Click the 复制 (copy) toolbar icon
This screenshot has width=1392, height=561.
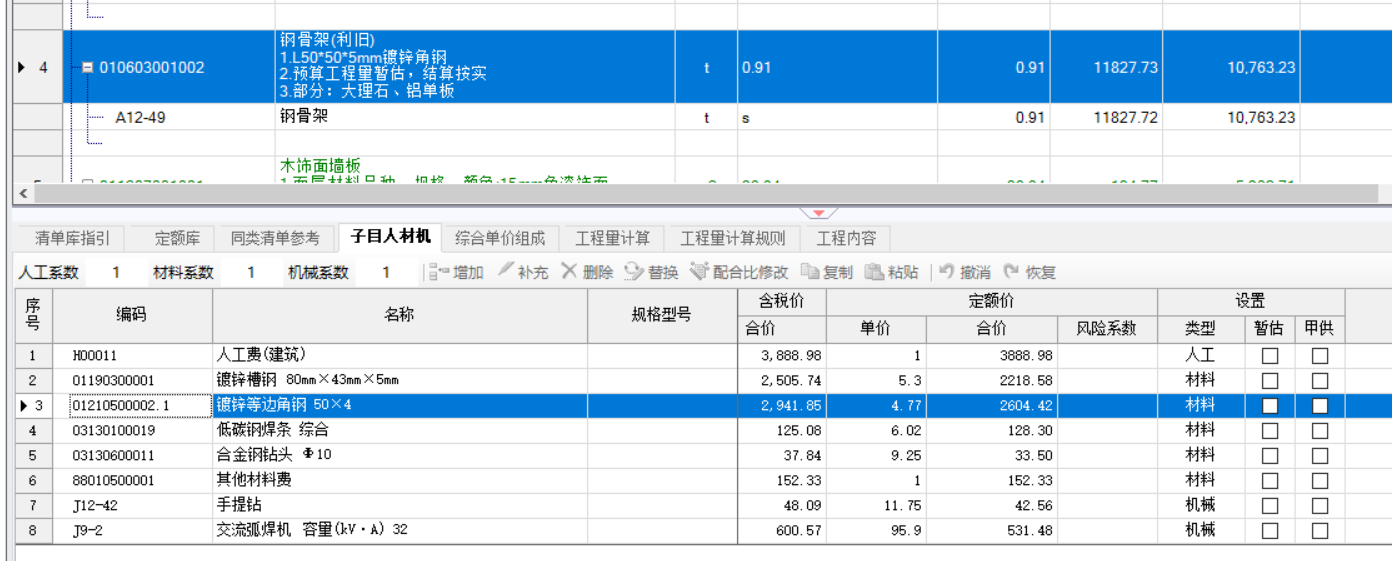(x=810, y=272)
